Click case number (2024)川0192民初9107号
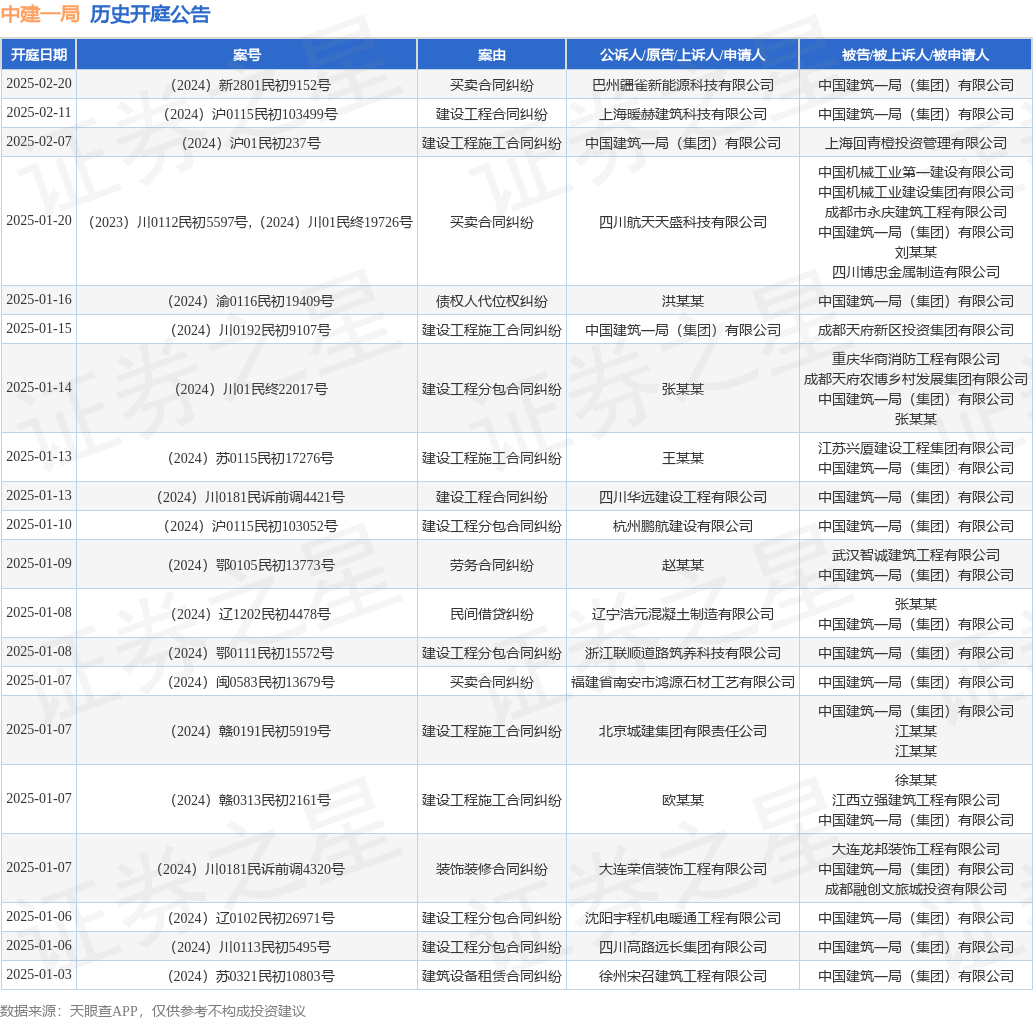1033x1020 pixels. point(250,330)
